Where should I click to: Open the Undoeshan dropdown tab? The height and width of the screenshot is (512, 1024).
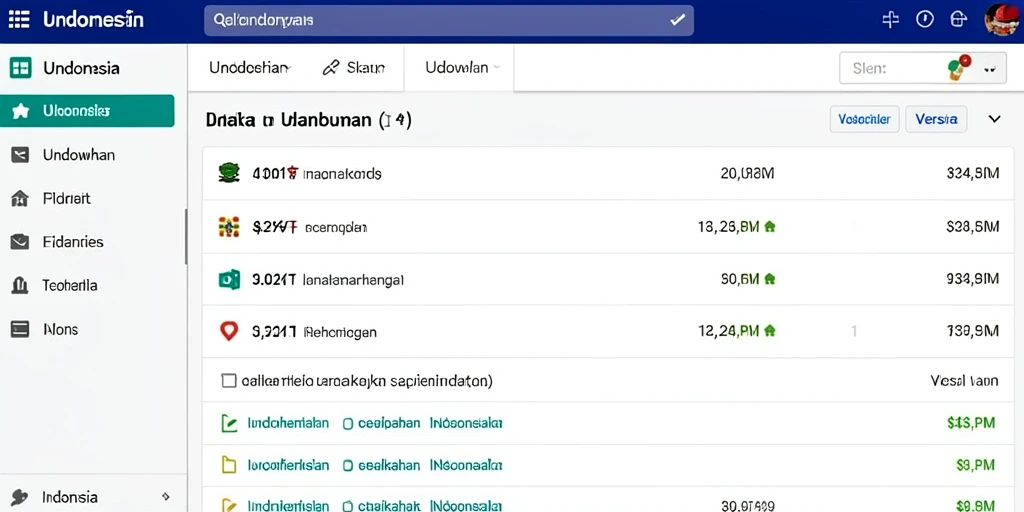(250, 67)
